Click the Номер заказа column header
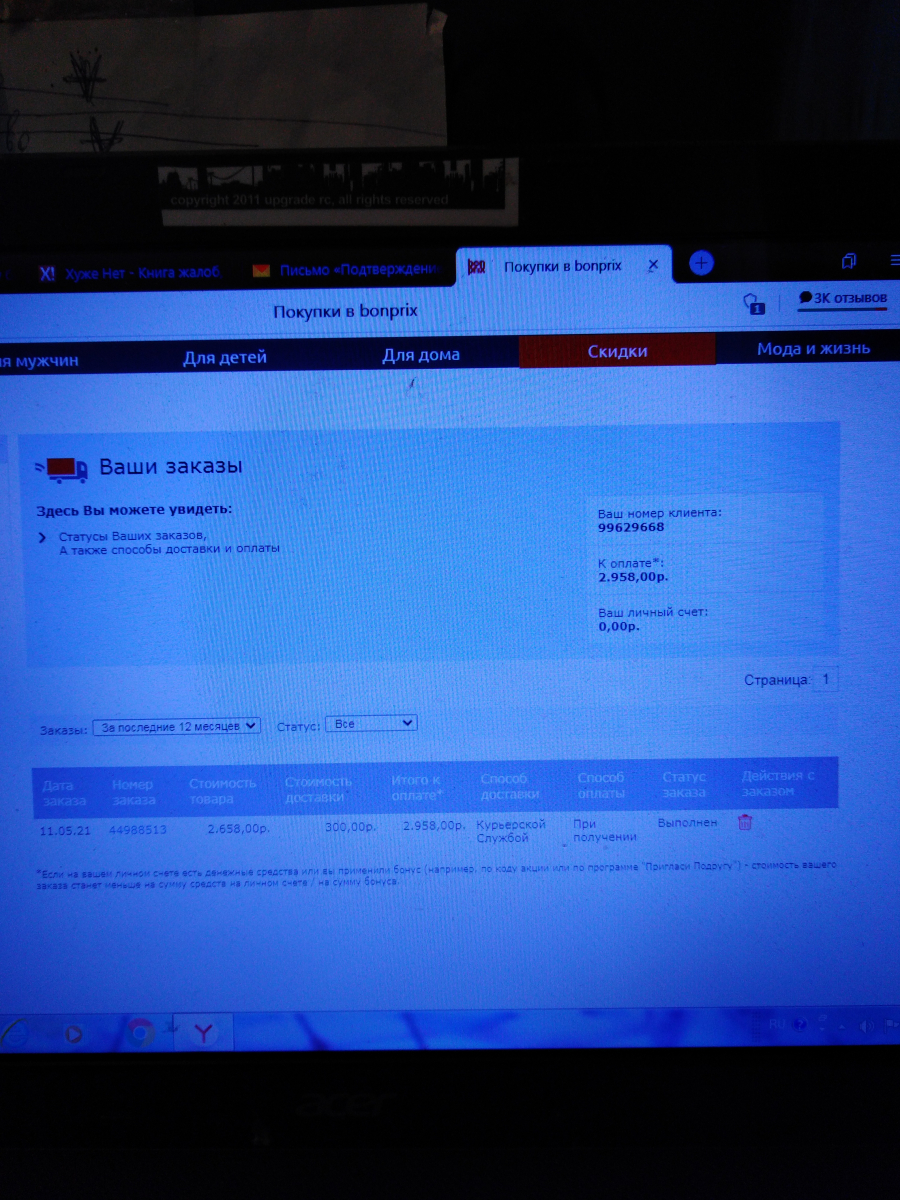This screenshot has height=1200, width=900. pos(133,792)
